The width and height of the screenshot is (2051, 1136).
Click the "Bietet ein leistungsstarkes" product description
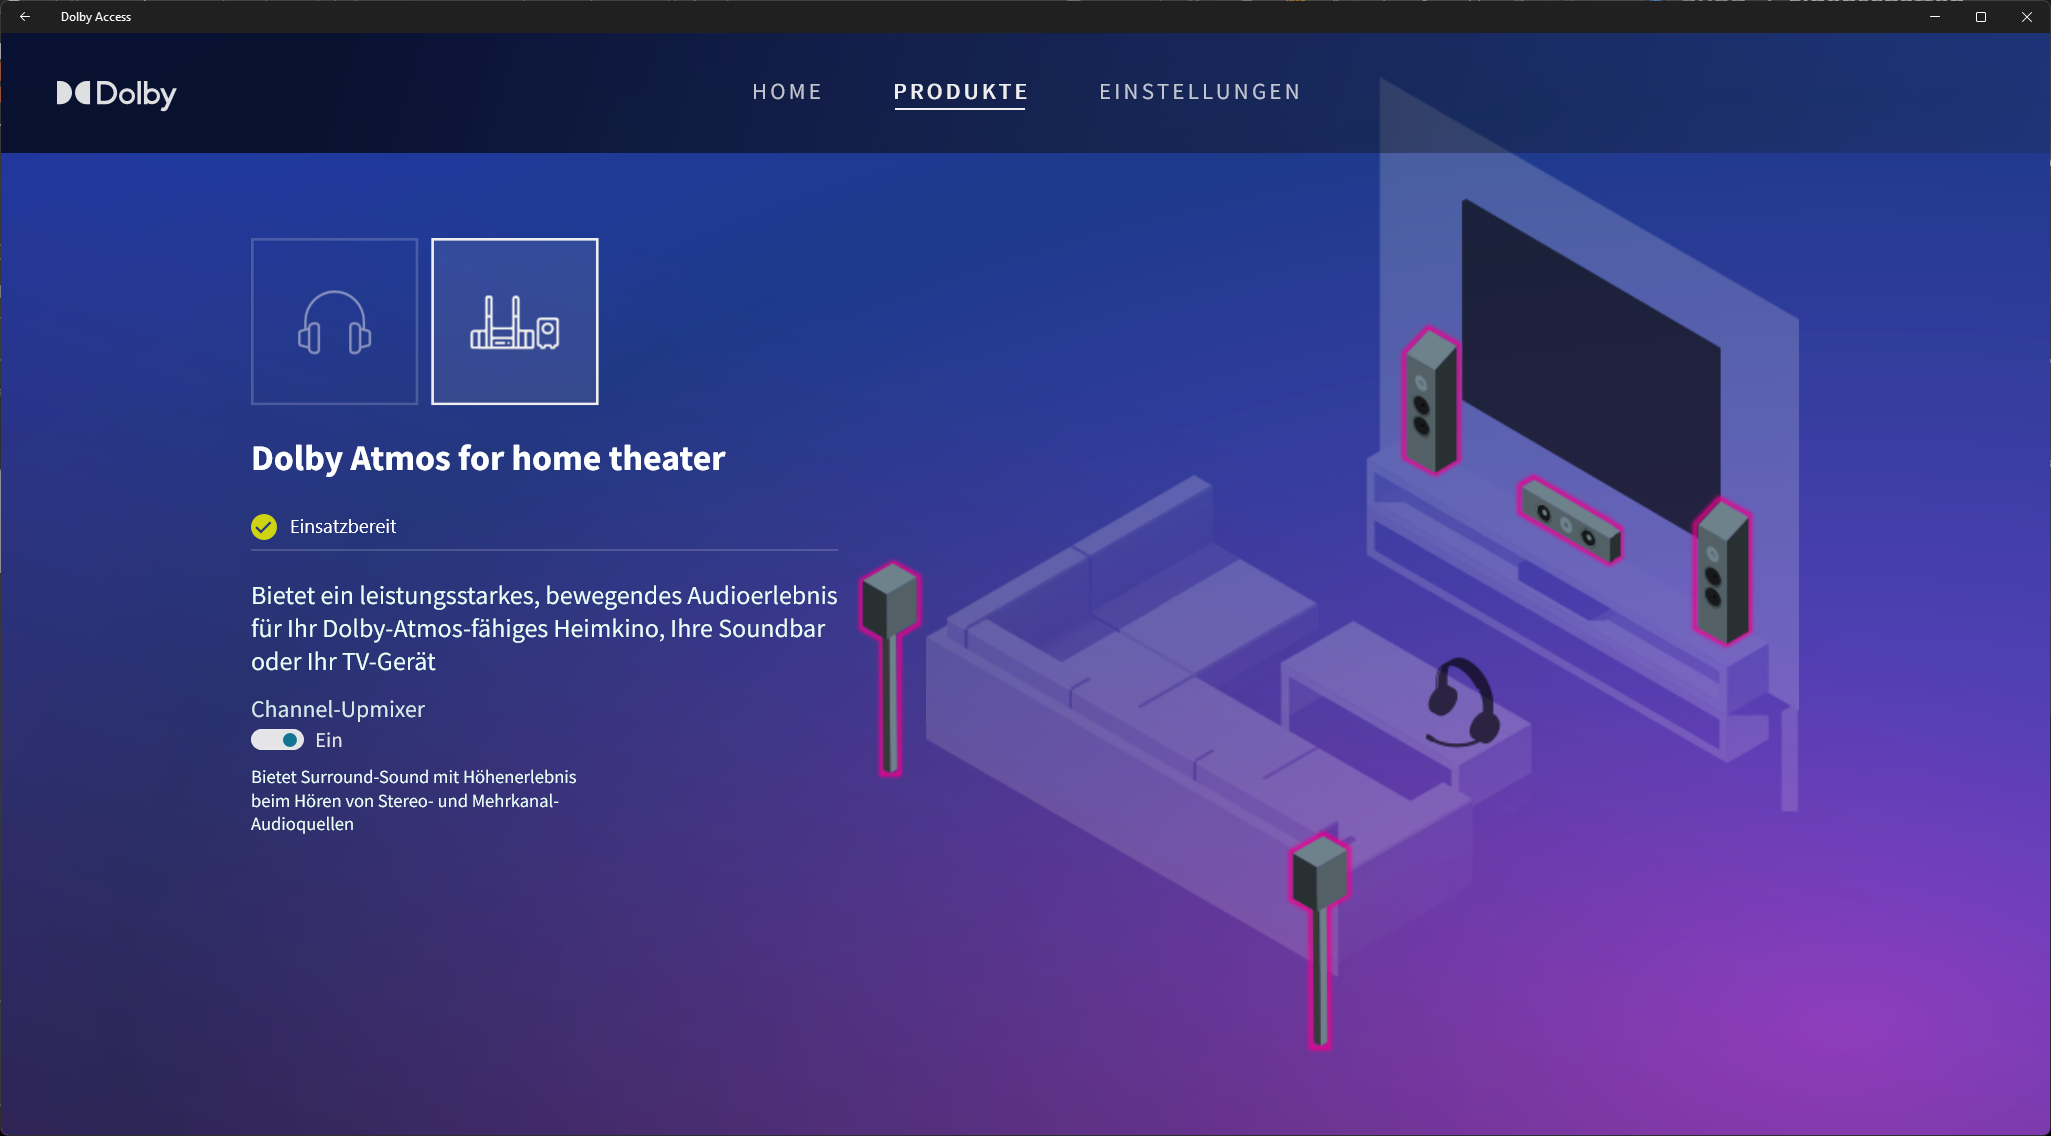(x=544, y=628)
